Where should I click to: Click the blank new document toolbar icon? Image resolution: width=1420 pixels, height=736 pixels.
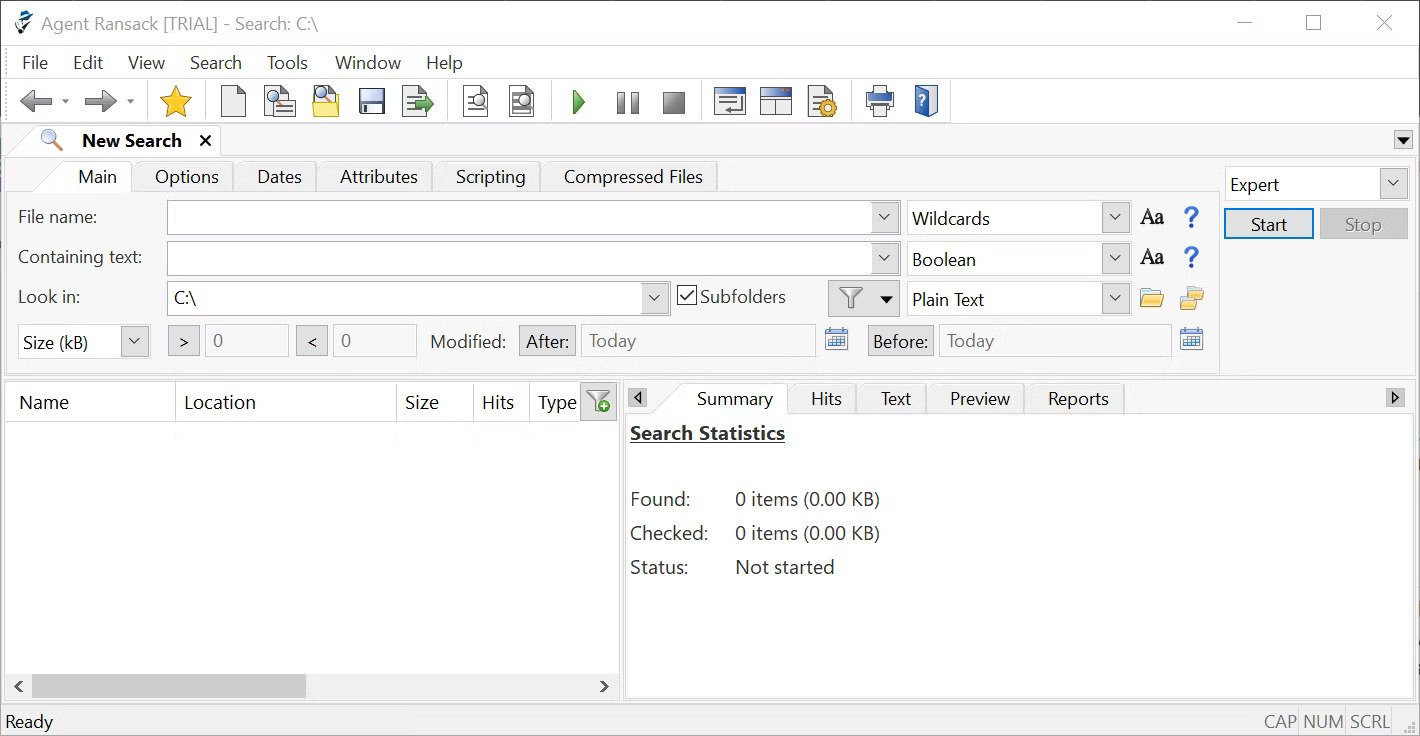[233, 102]
